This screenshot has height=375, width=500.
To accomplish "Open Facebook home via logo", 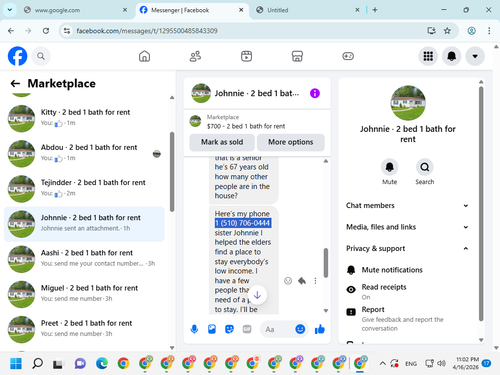I will click(17, 56).
